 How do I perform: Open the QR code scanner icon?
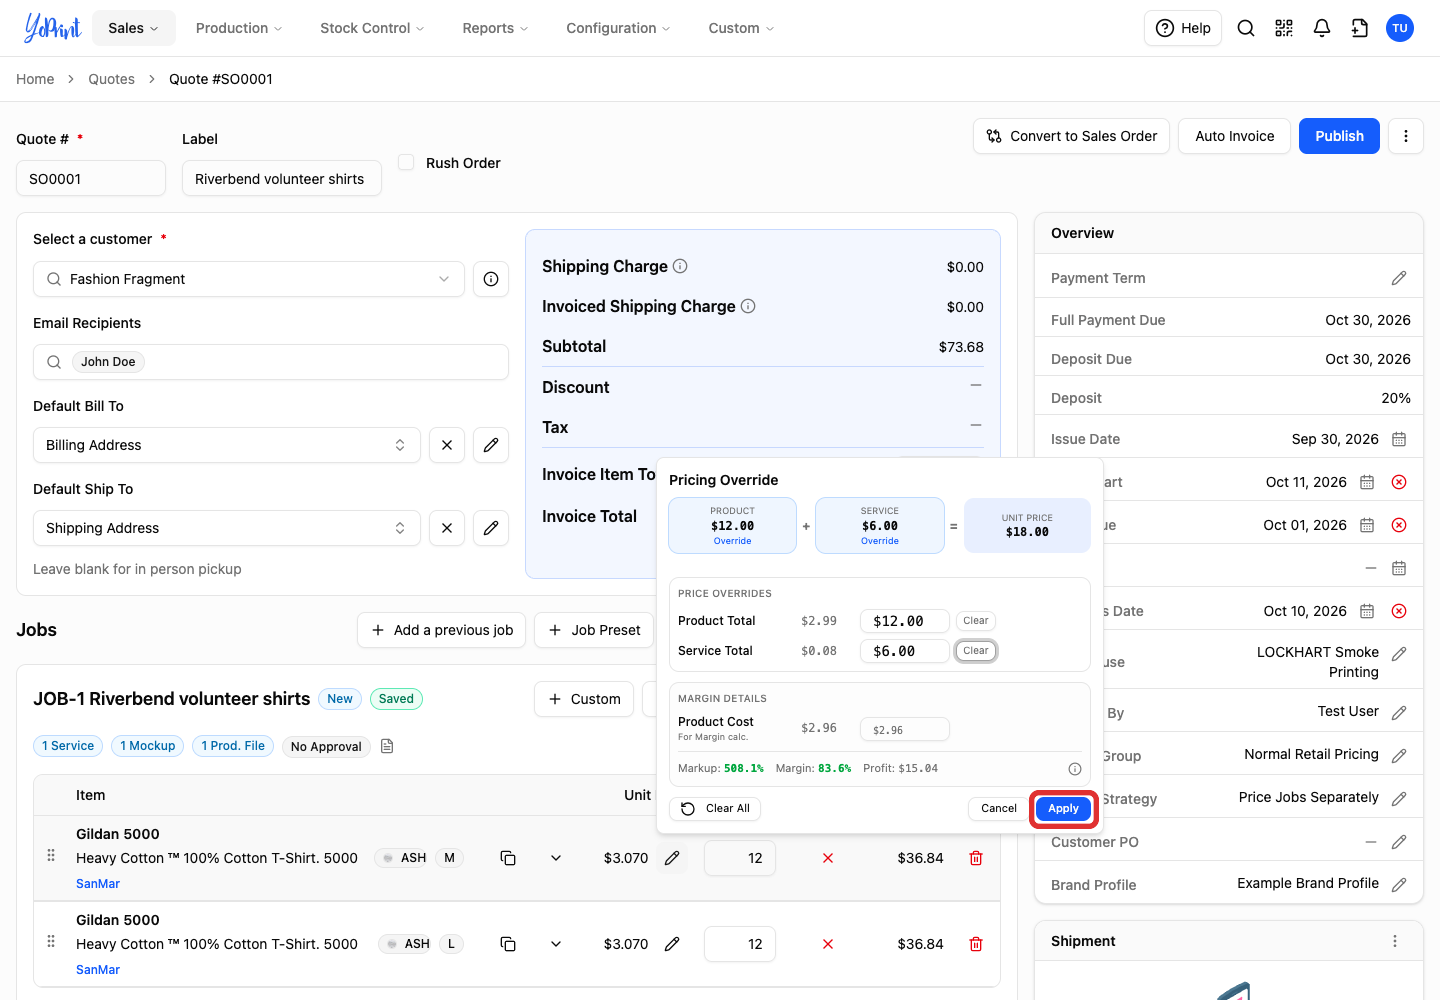click(x=1284, y=28)
